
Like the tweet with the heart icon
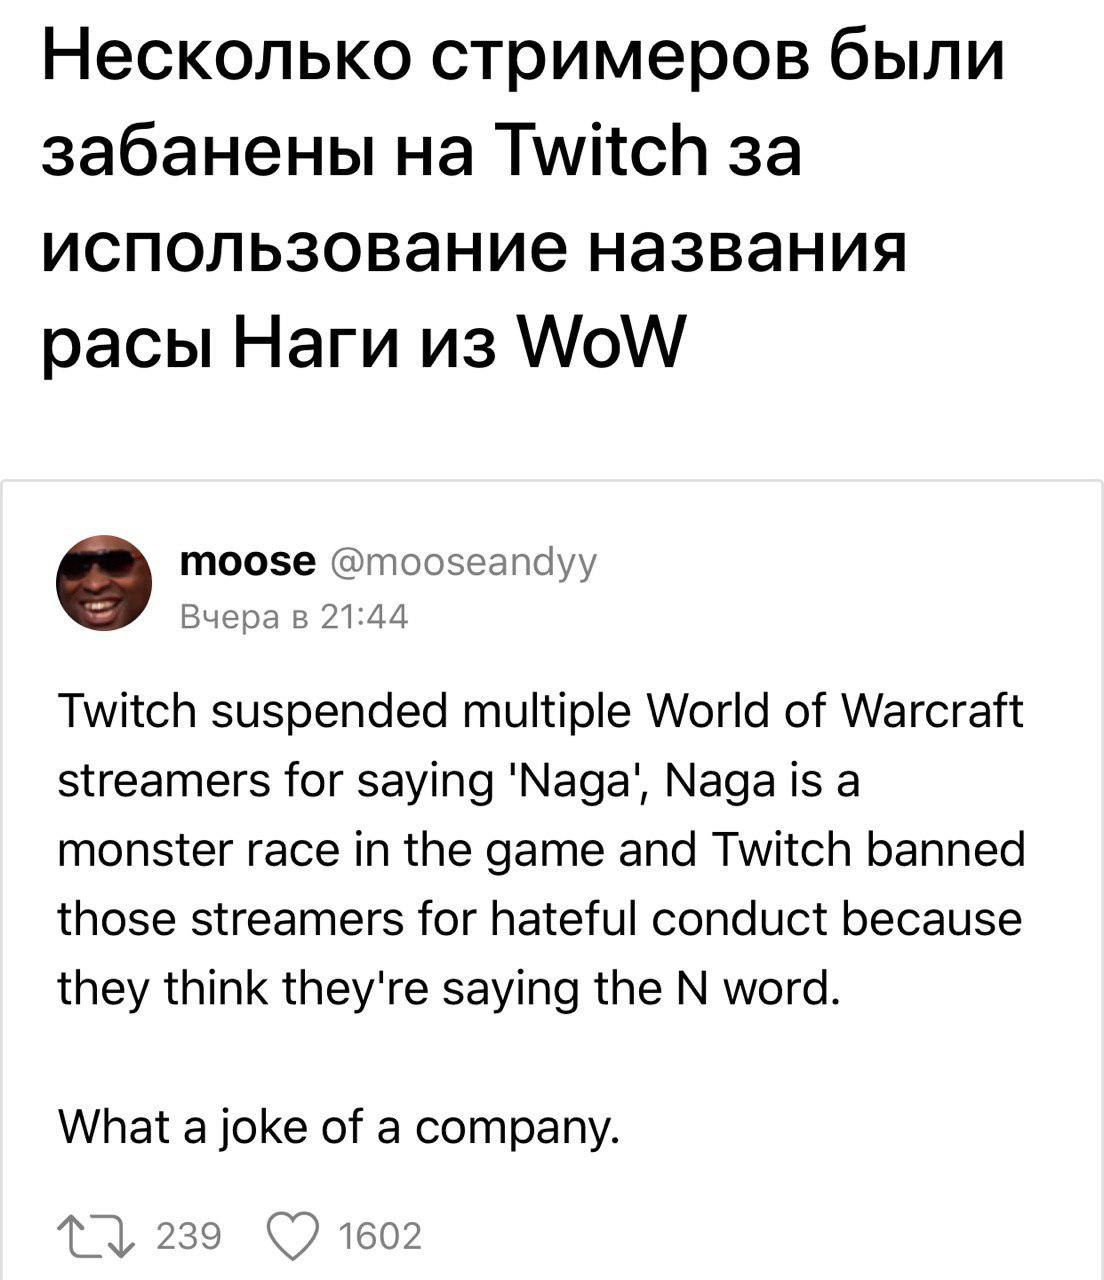[x=289, y=1237]
